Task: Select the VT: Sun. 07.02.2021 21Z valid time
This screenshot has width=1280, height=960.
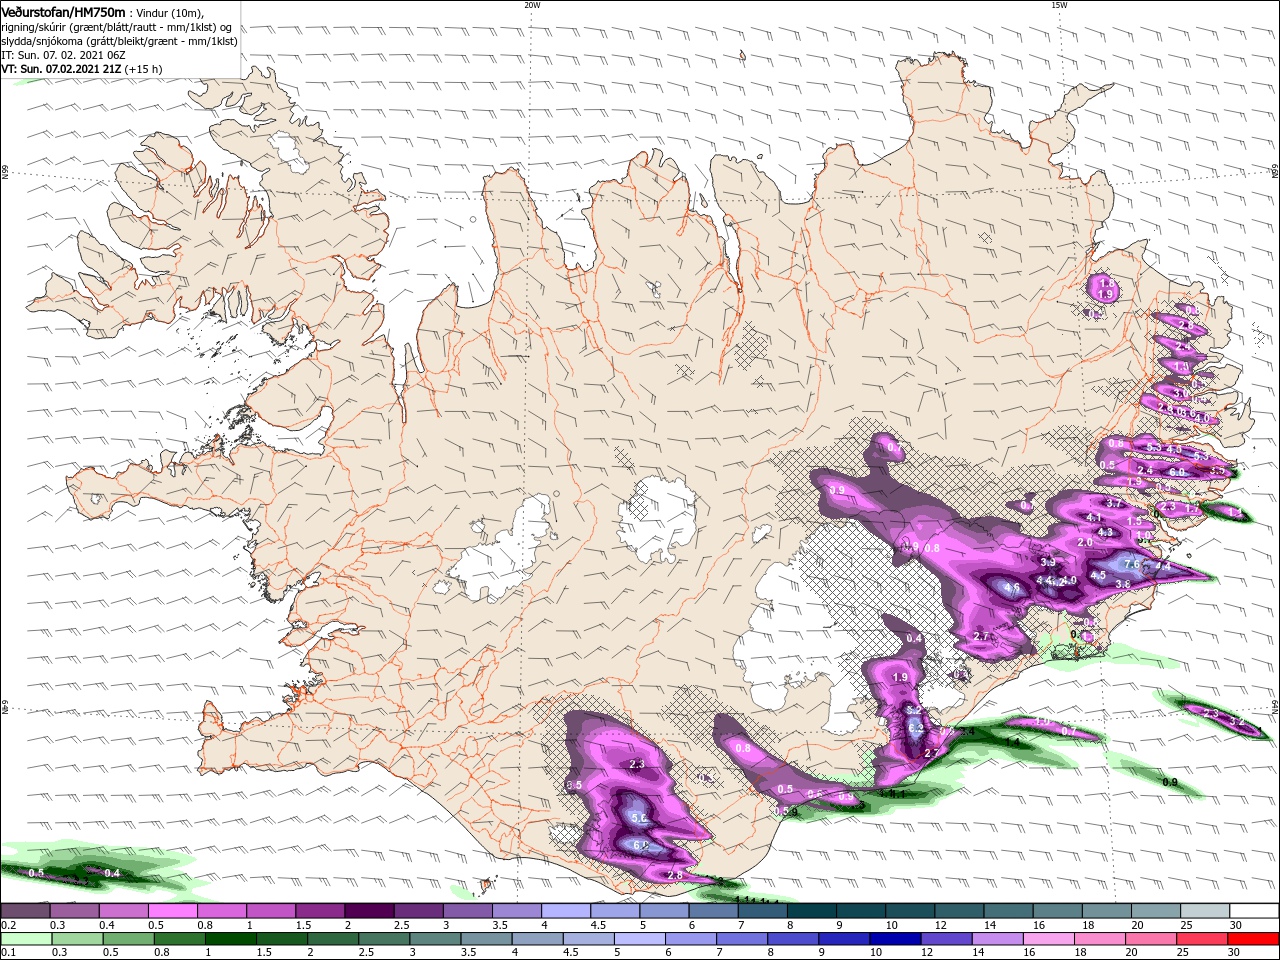Action: [61, 69]
